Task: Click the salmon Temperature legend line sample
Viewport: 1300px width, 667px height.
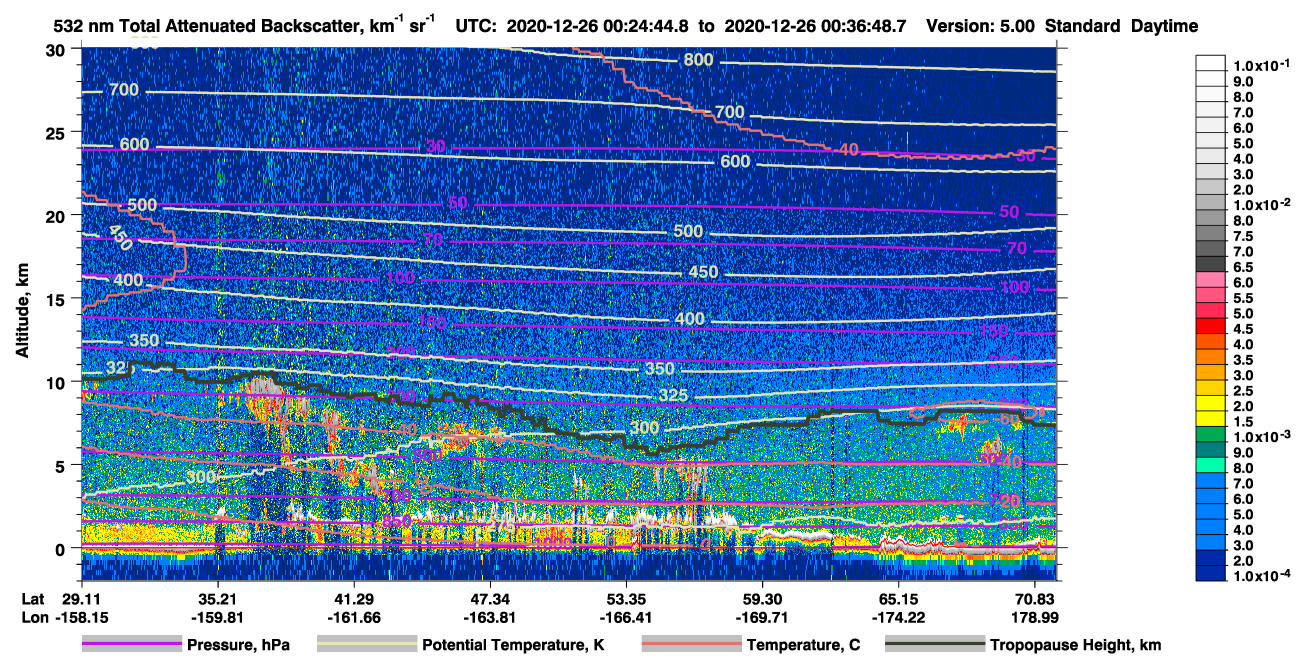Action: pos(691,645)
